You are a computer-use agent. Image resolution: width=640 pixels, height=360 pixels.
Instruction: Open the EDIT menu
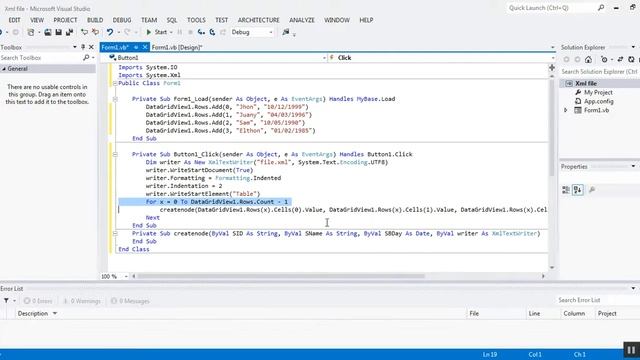[x=14, y=20]
